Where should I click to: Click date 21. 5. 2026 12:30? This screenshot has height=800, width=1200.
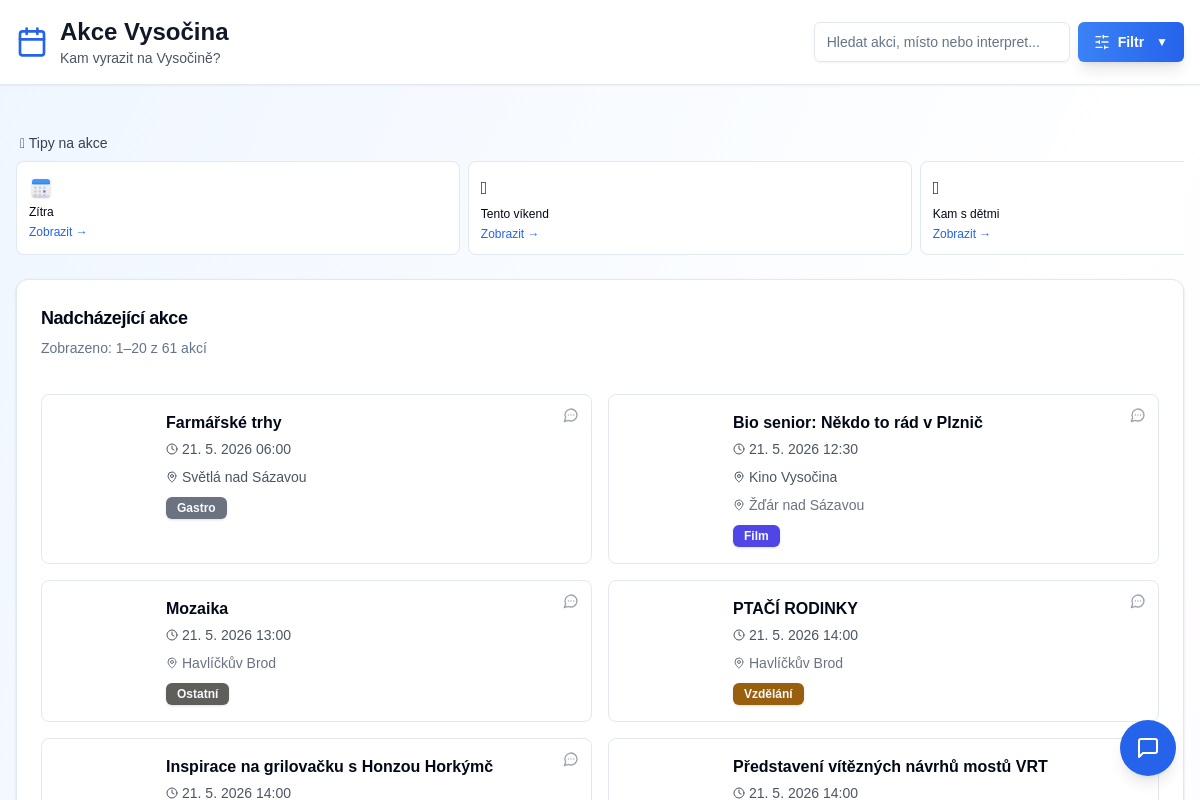click(x=803, y=449)
